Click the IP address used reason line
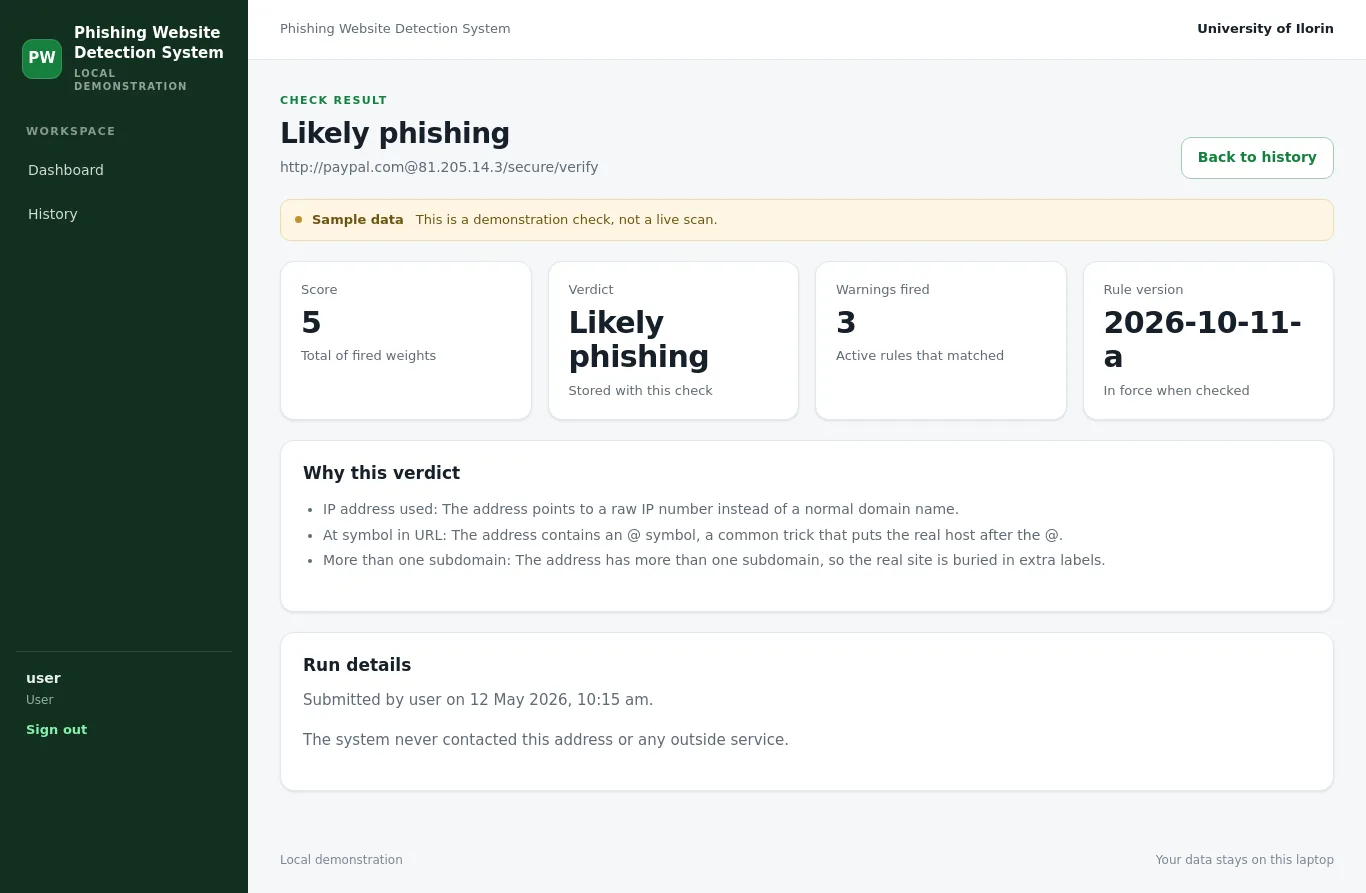1366x893 pixels. (641, 509)
